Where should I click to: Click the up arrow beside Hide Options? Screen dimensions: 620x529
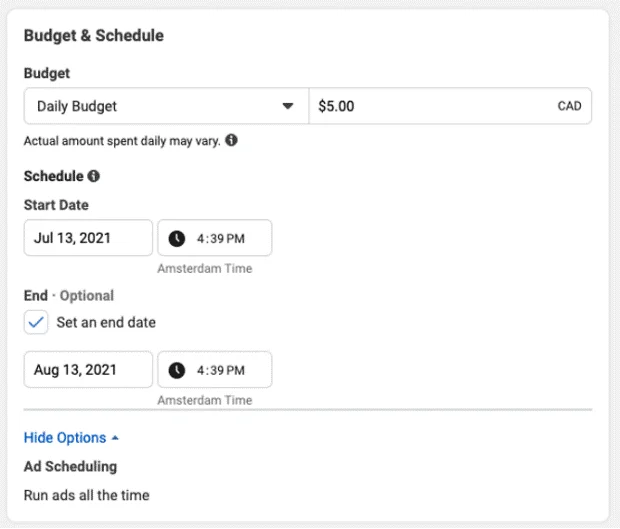point(115,438)
